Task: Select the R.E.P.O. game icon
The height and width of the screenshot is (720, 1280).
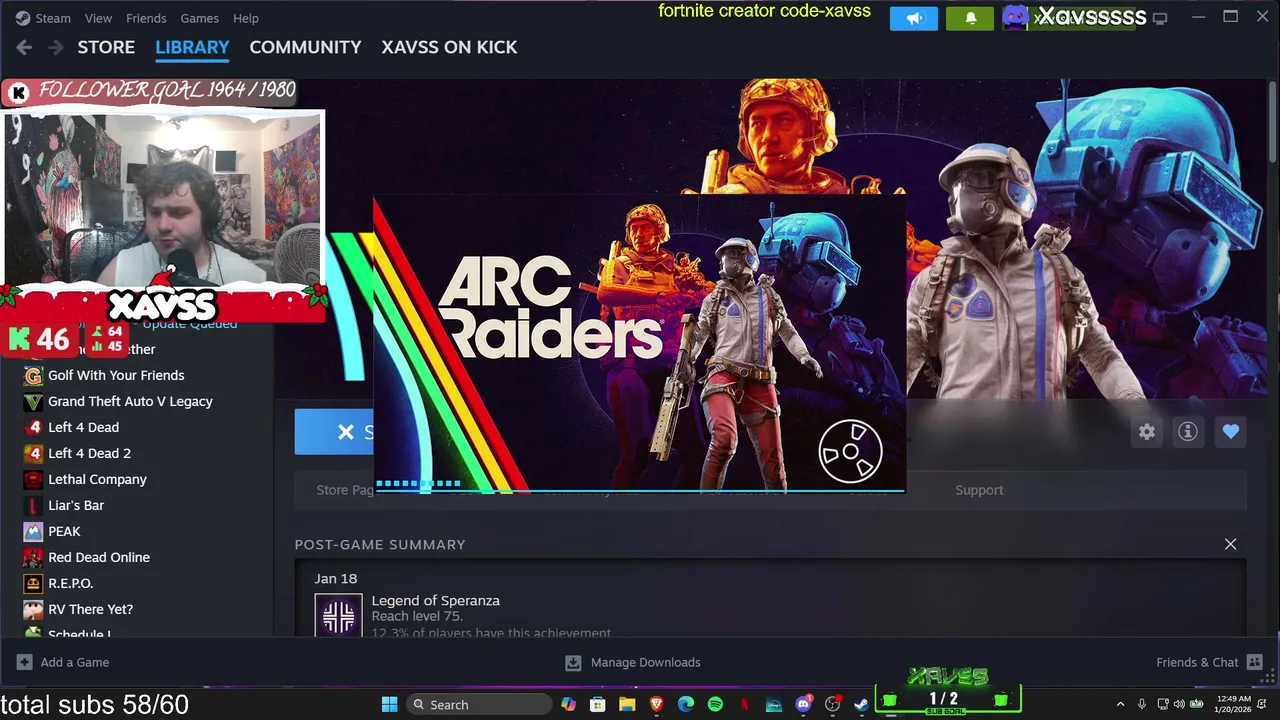Action: click(33, 583)
